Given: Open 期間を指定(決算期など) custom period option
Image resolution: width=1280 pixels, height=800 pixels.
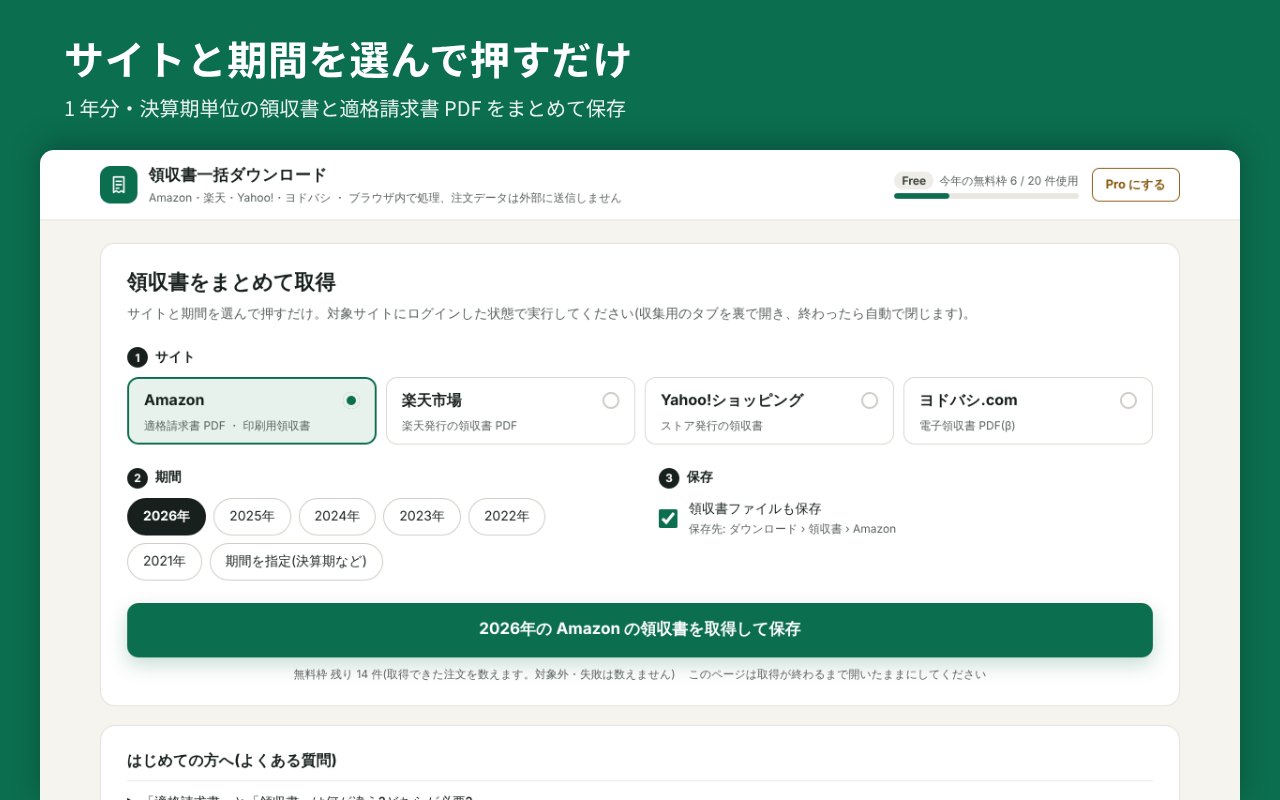Looking at the screenshot, I should tap(296, 562).
